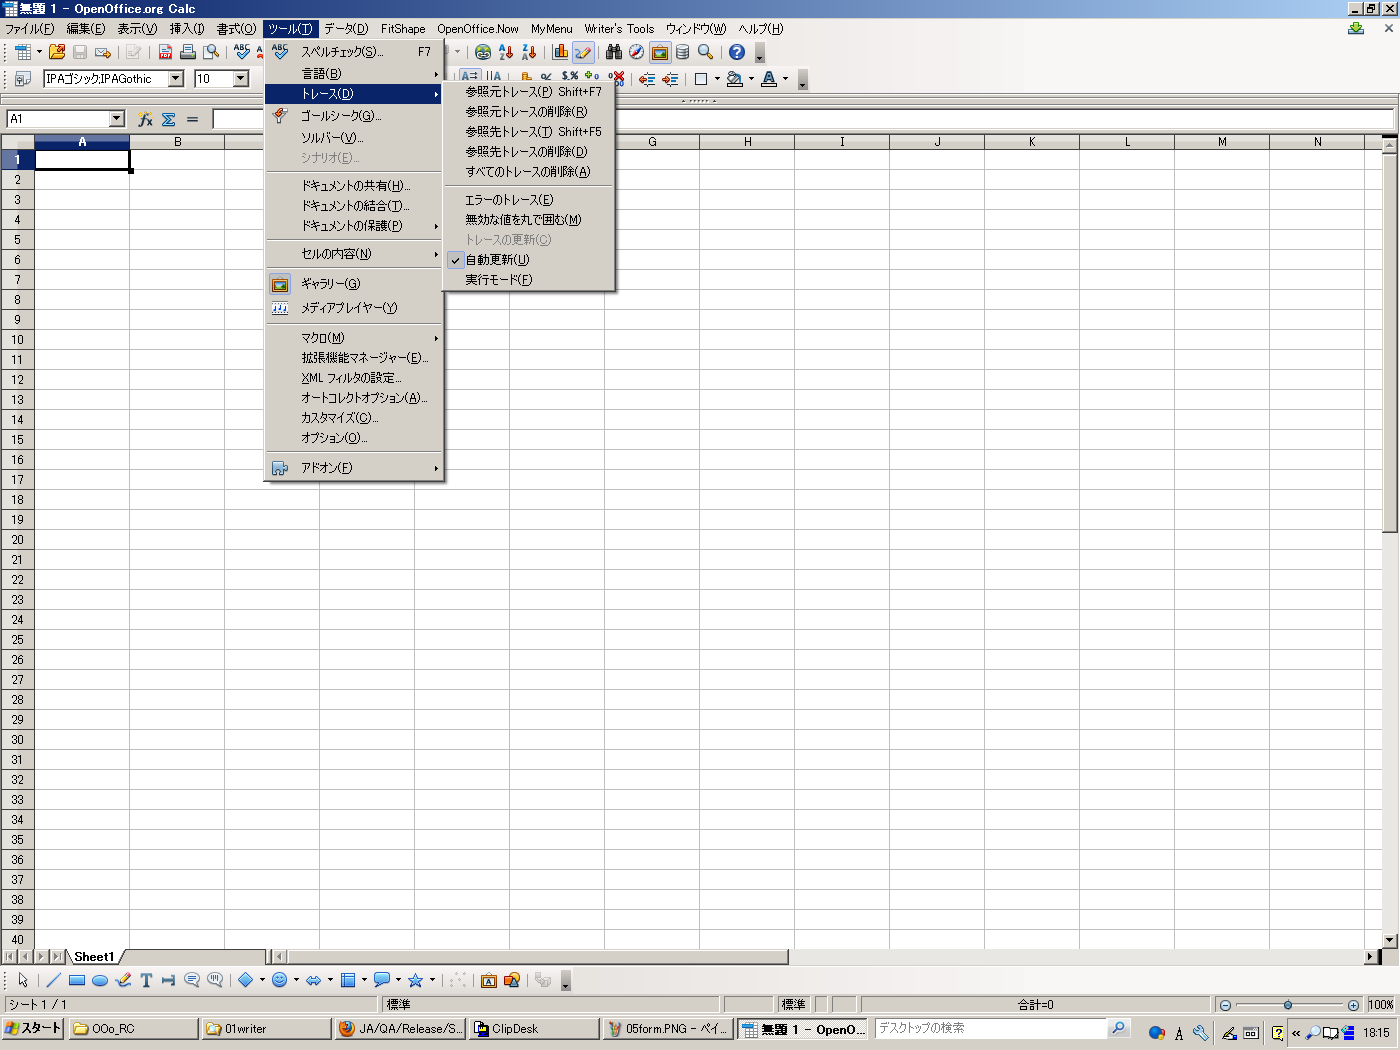Toggle the Styles and Formatting icon
The height and width of the screenshot is (1050, 1400).
tap(22, 79)
